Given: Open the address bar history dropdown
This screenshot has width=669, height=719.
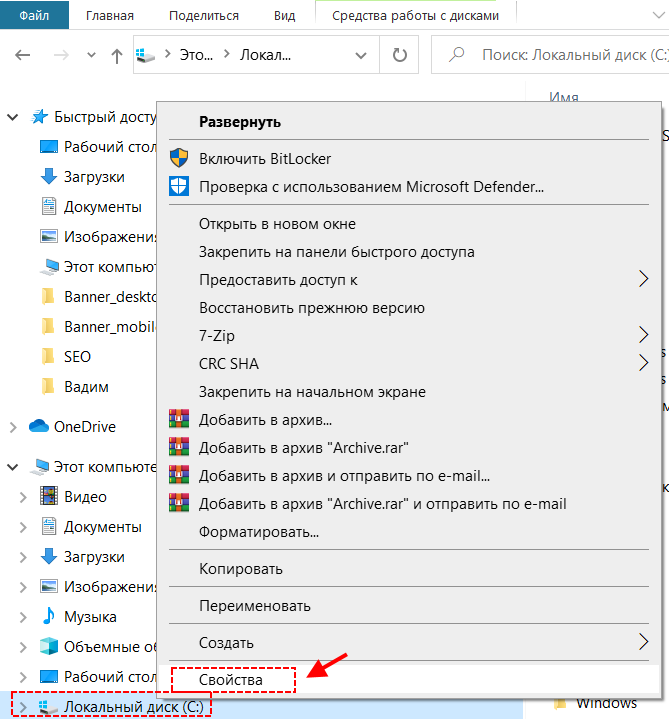Looking at the screenshot, I should (x=361, y=55).
